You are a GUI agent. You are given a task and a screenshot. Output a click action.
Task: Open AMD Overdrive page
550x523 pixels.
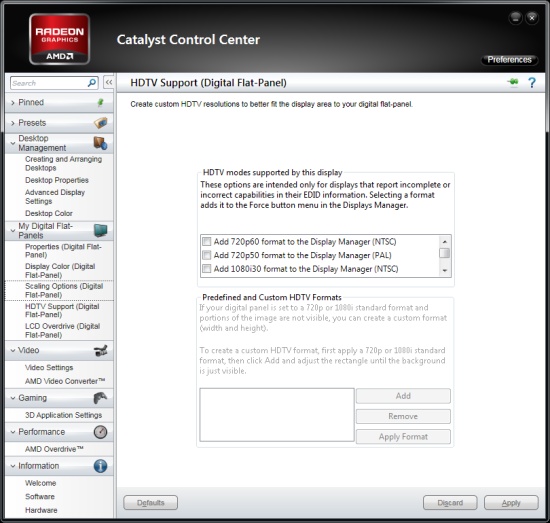pos(54,449)
